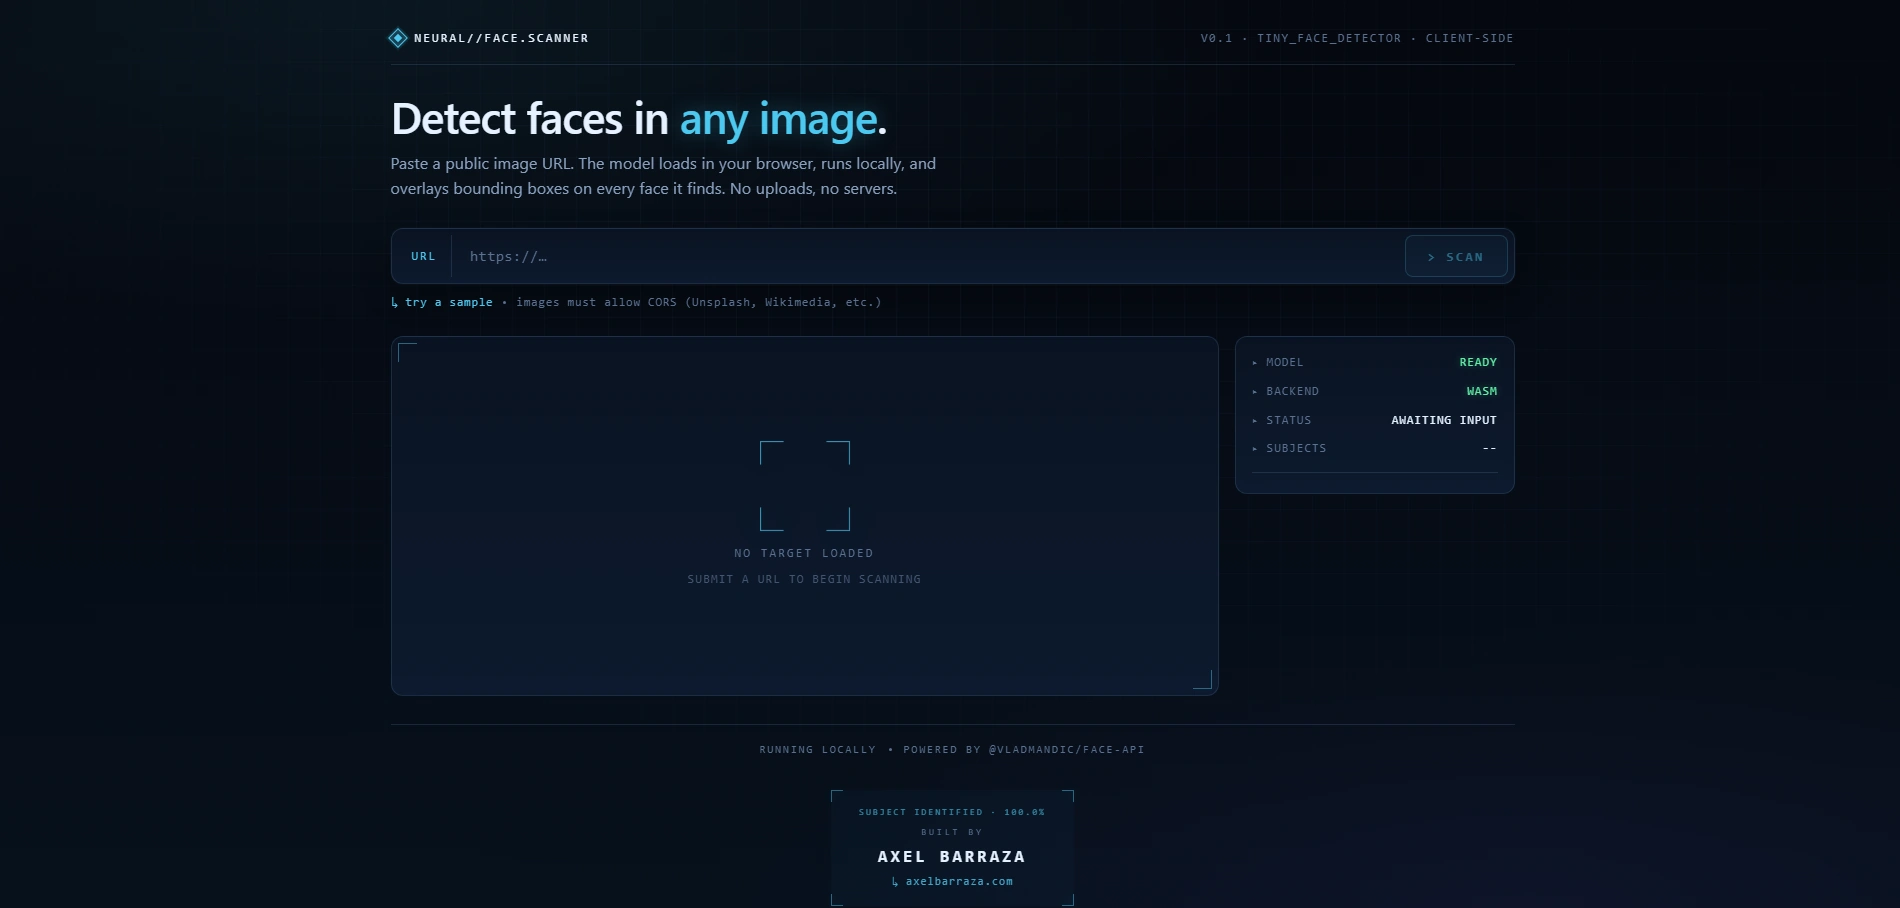This screenshot has width=1900, height=908.
Task: Click the V0.1 version label
Action: point(1216,38)
